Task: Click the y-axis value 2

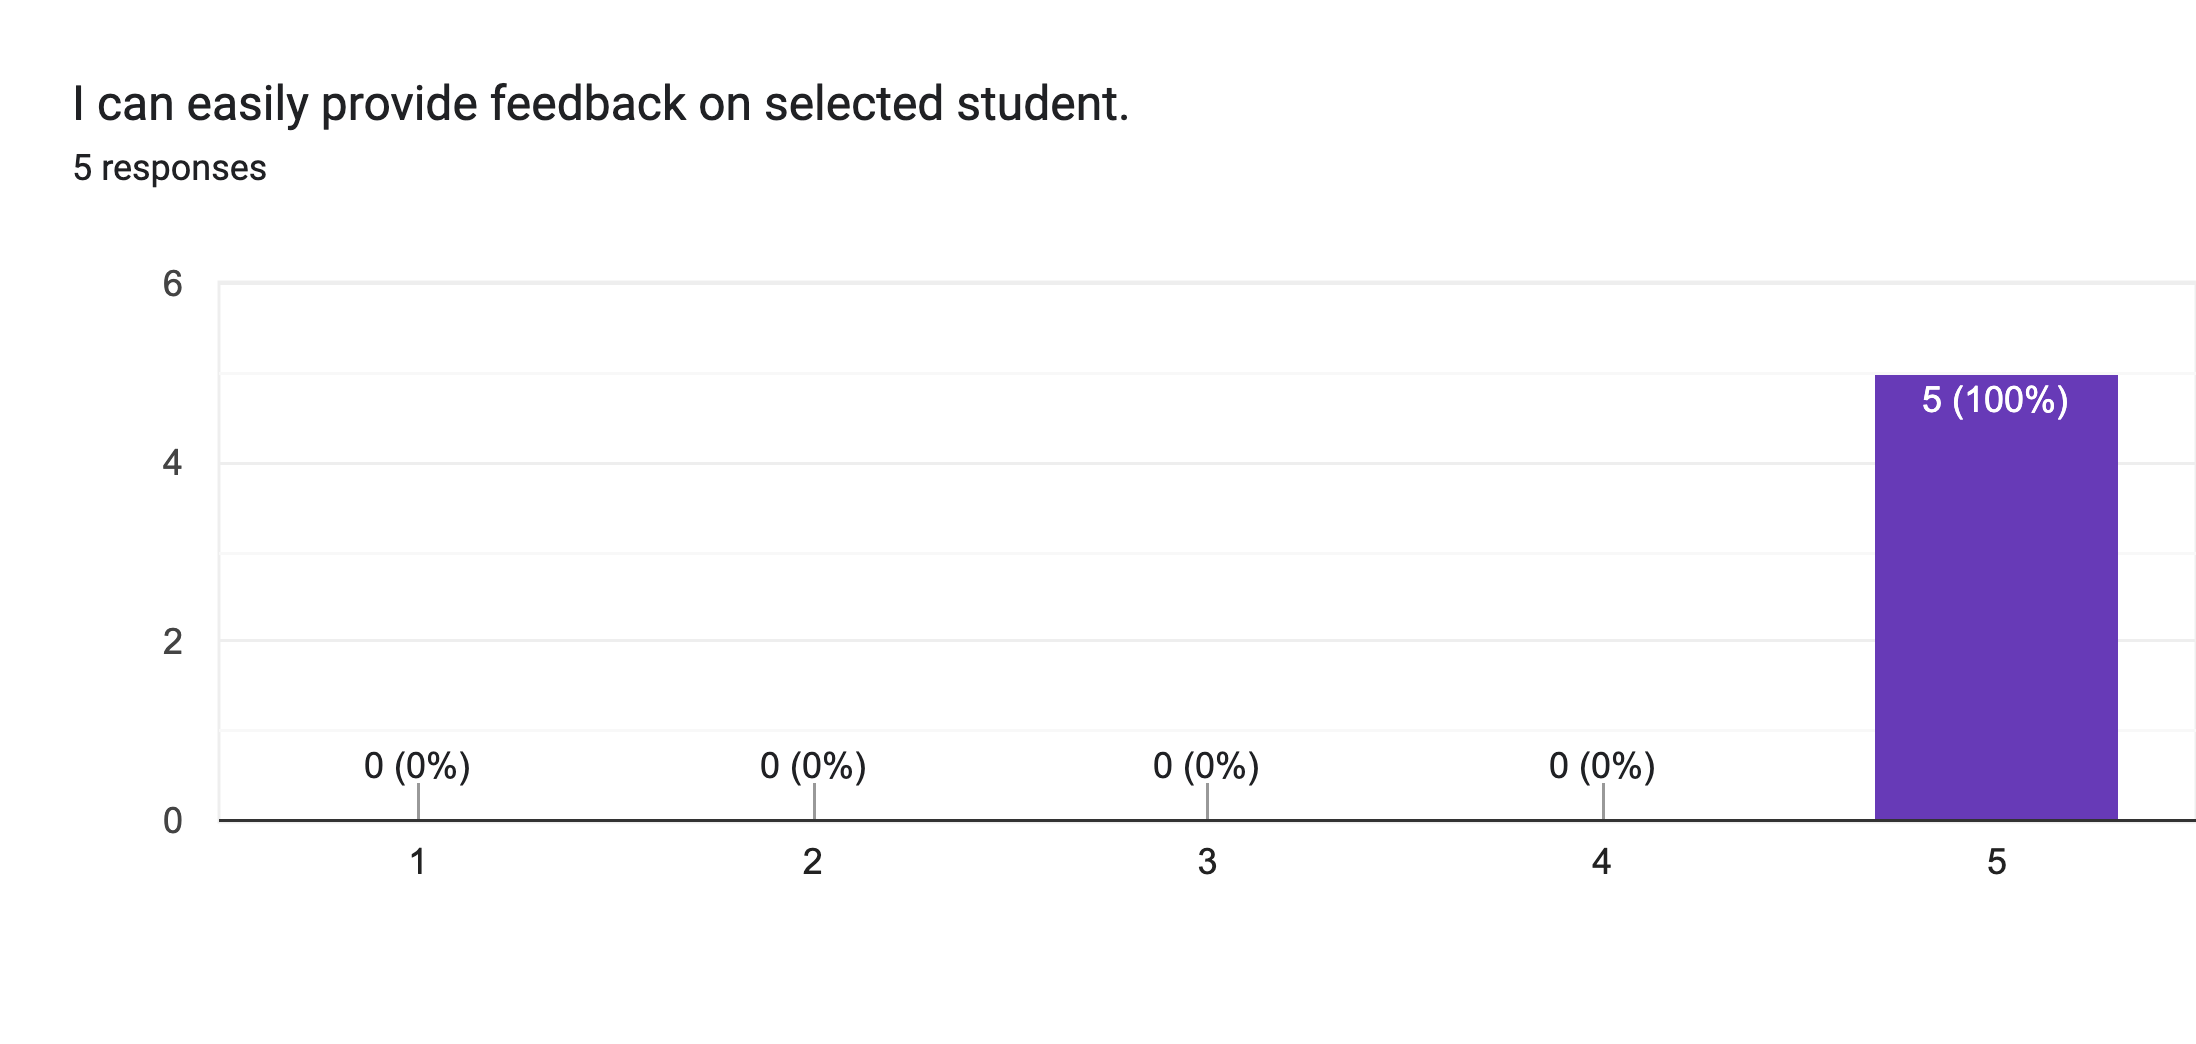Action: click(x=173, y=642)
